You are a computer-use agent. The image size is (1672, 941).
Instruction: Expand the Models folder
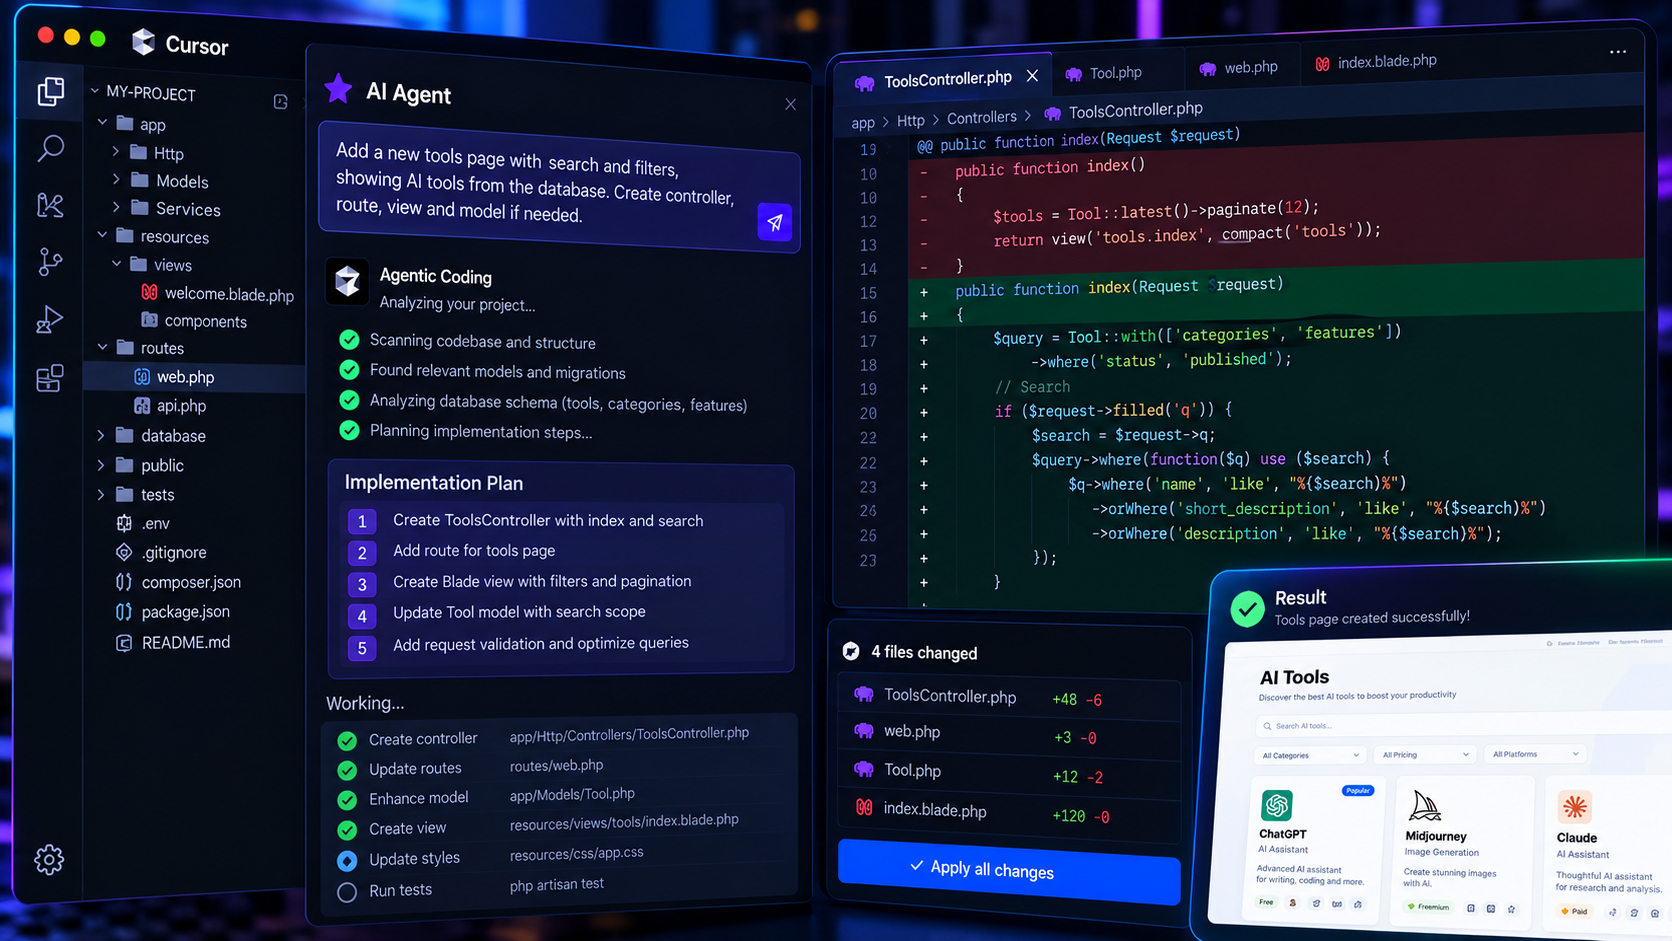(116, 180)
